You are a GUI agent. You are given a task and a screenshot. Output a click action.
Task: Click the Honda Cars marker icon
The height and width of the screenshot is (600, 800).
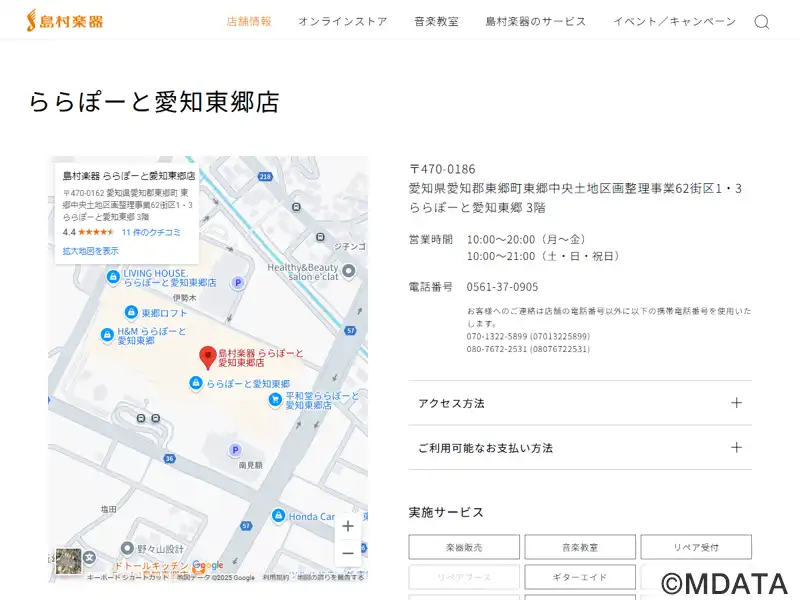point(278,515)
